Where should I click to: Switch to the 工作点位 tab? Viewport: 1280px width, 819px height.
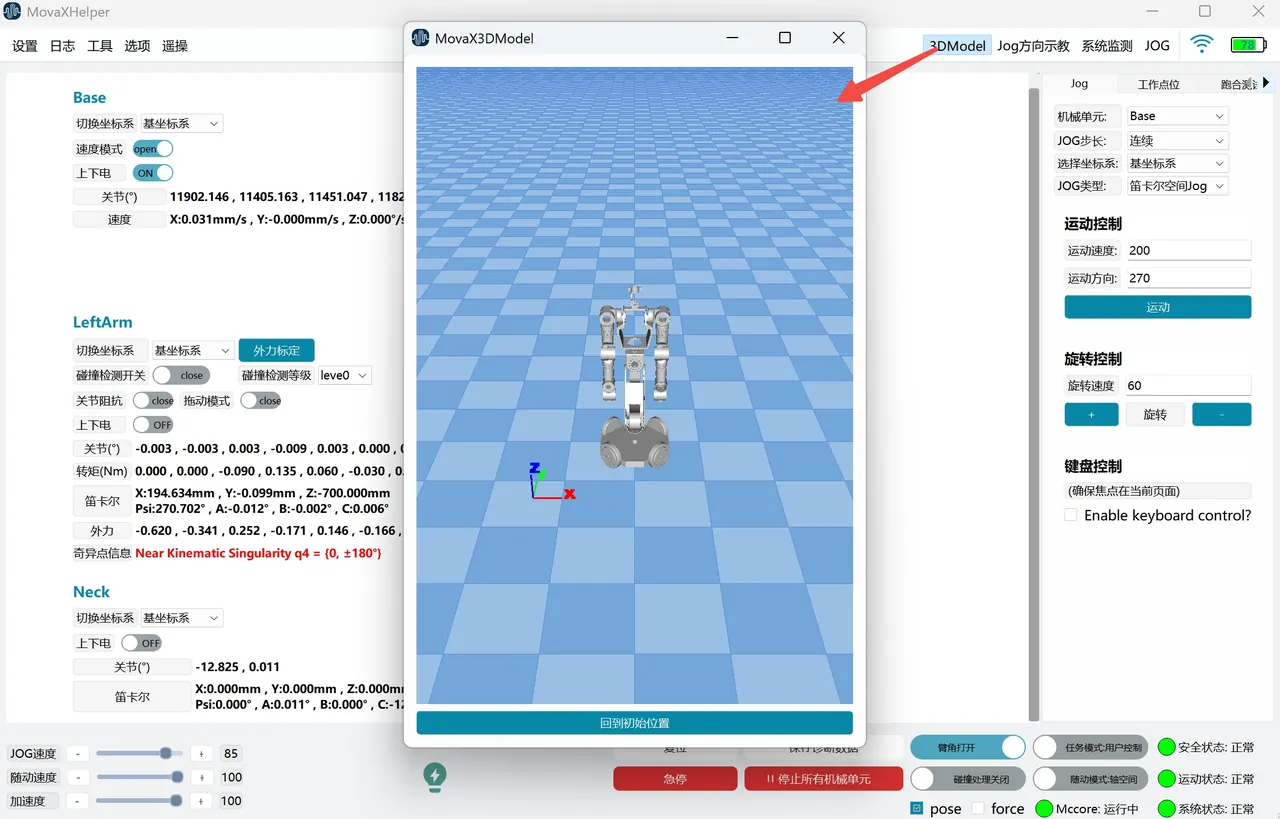1158,85
